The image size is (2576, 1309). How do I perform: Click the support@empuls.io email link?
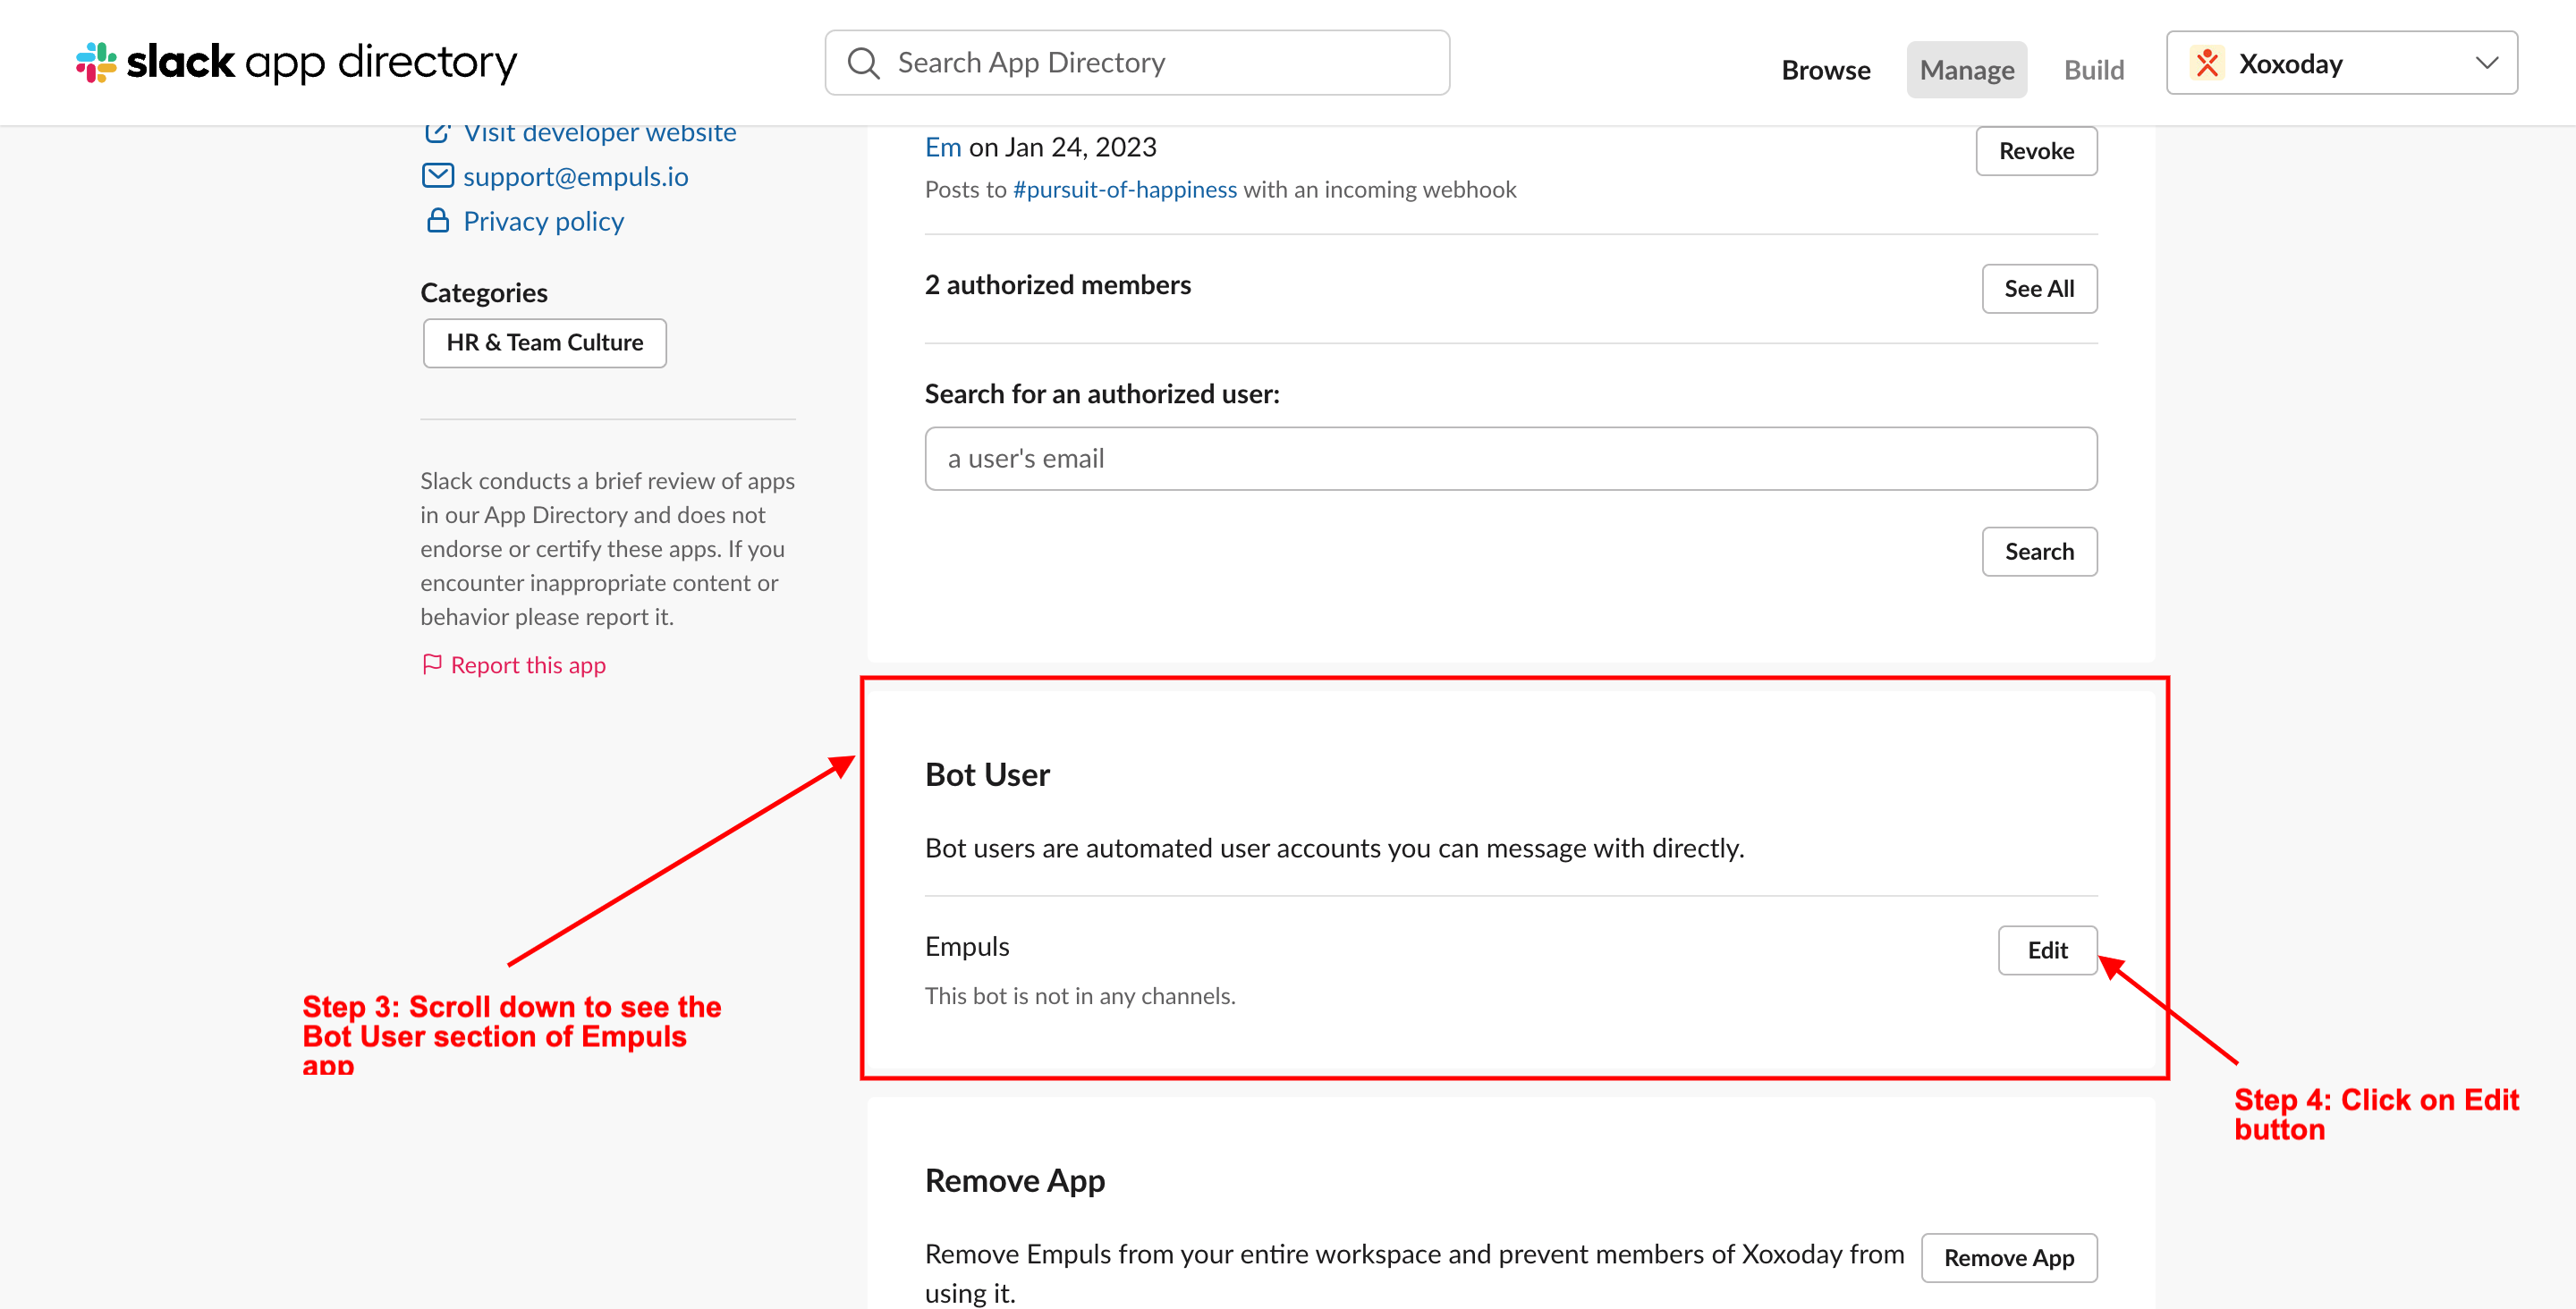[x=575, y=176]
